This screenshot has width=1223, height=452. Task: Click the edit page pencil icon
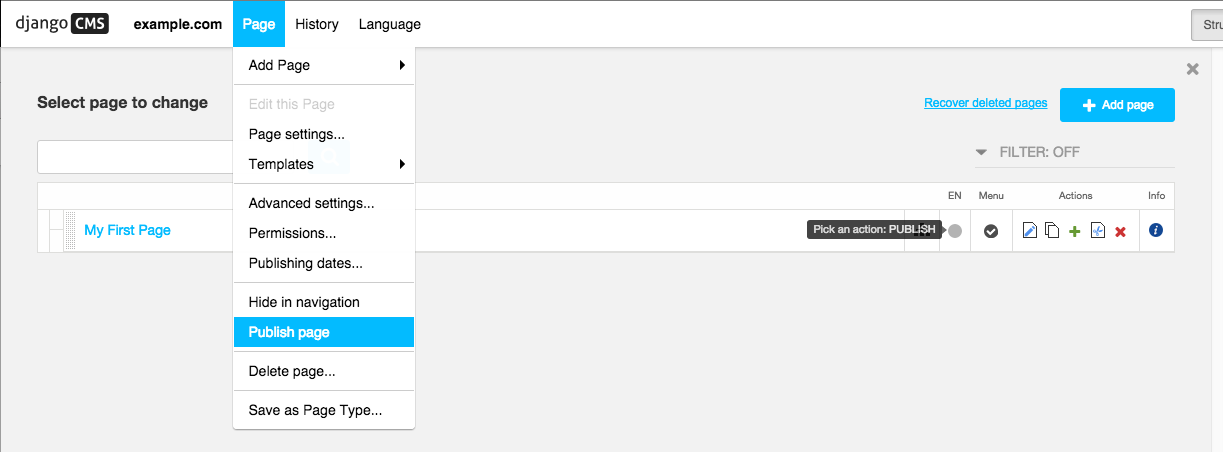(x=1030, y=231)
